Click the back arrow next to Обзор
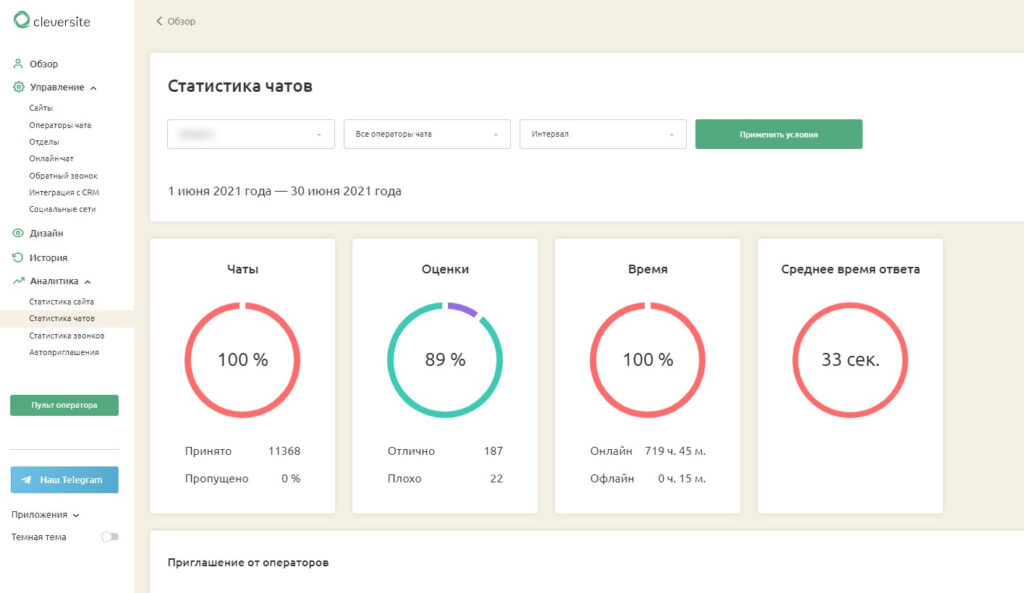This screenshot has height=593, width=1024. point(159,21)
